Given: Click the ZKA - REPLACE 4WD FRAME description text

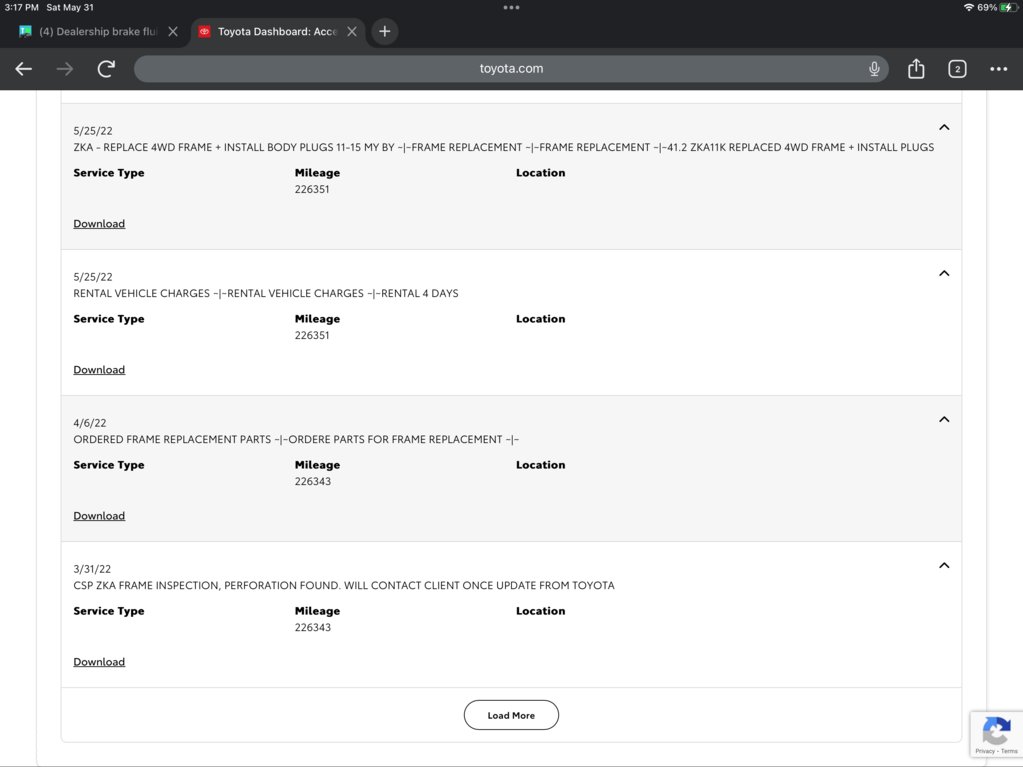Looking at the screenshot, I should click(504, 147).
